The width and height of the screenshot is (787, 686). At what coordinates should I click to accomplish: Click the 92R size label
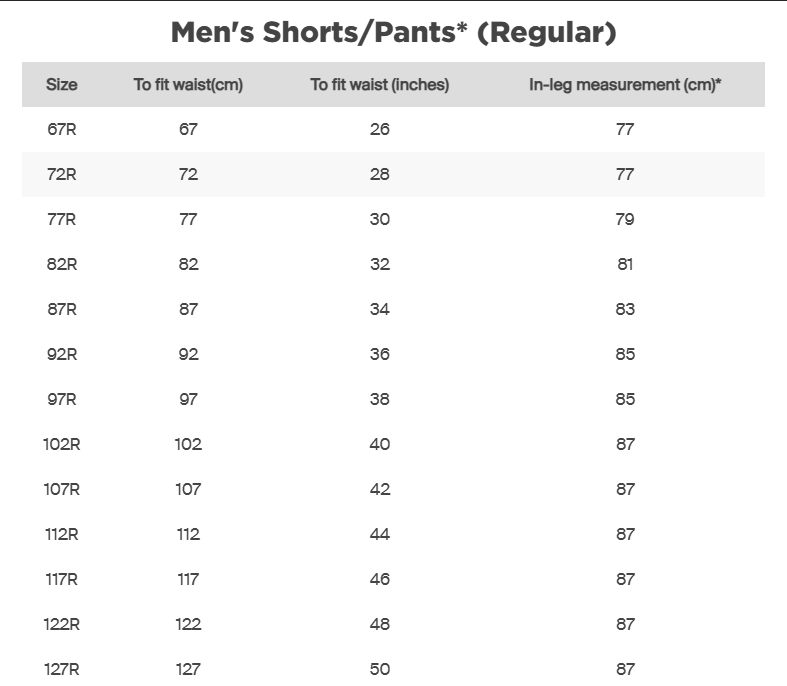click(61, 354)
